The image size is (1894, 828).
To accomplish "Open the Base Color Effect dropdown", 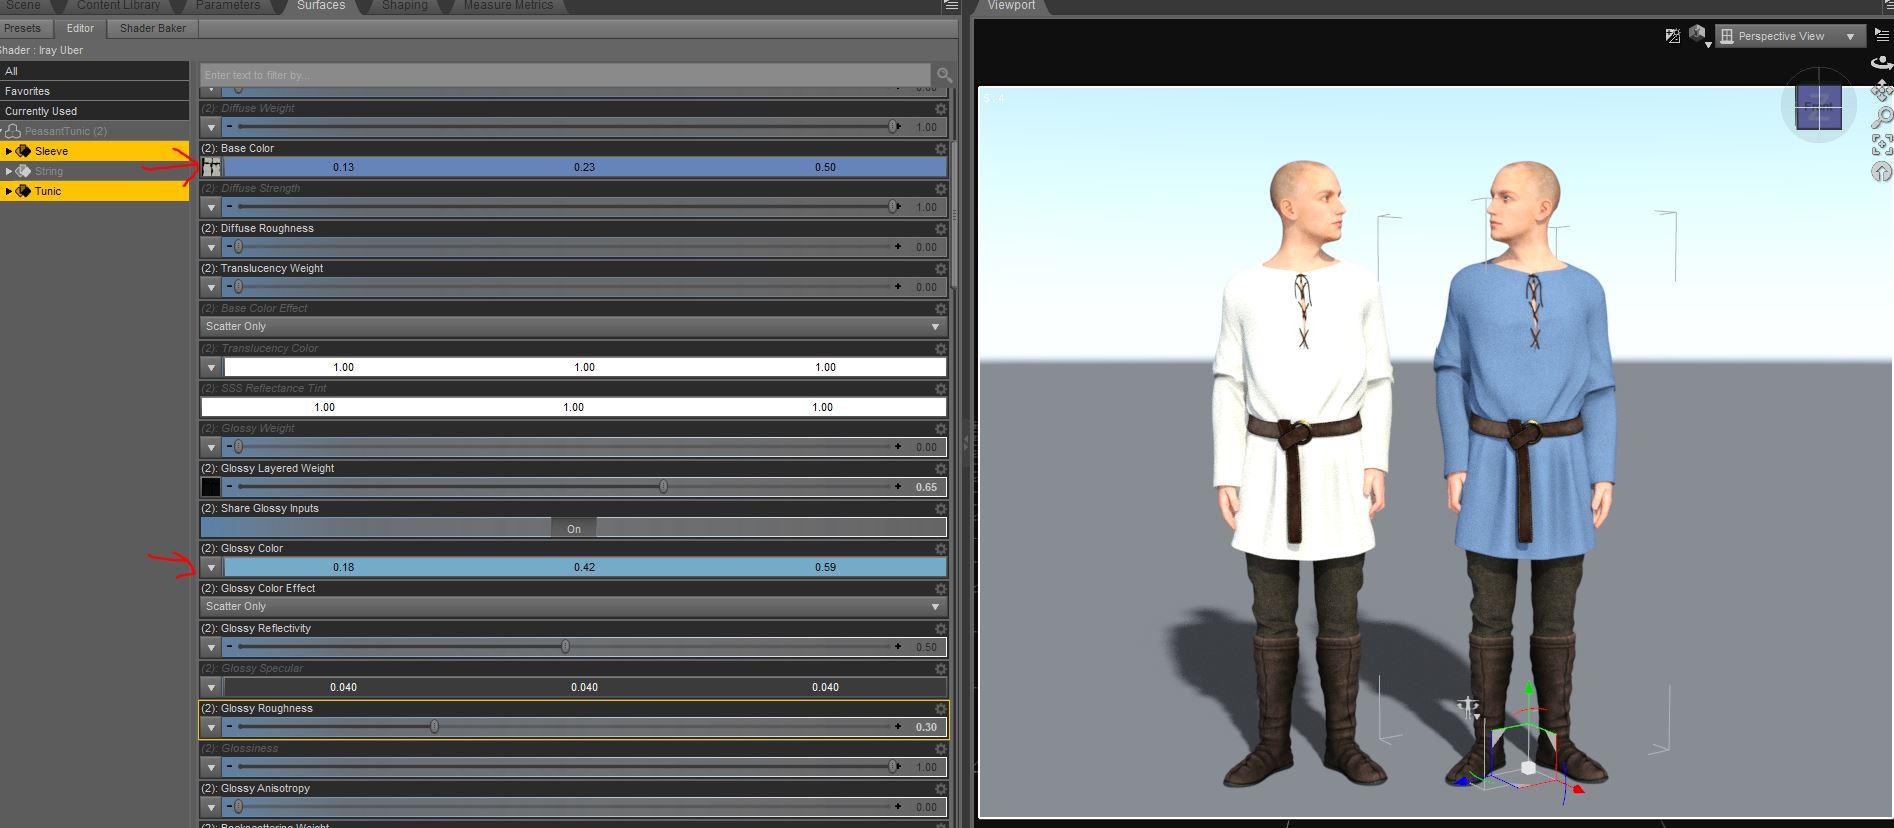I will [x=574, y=327].
